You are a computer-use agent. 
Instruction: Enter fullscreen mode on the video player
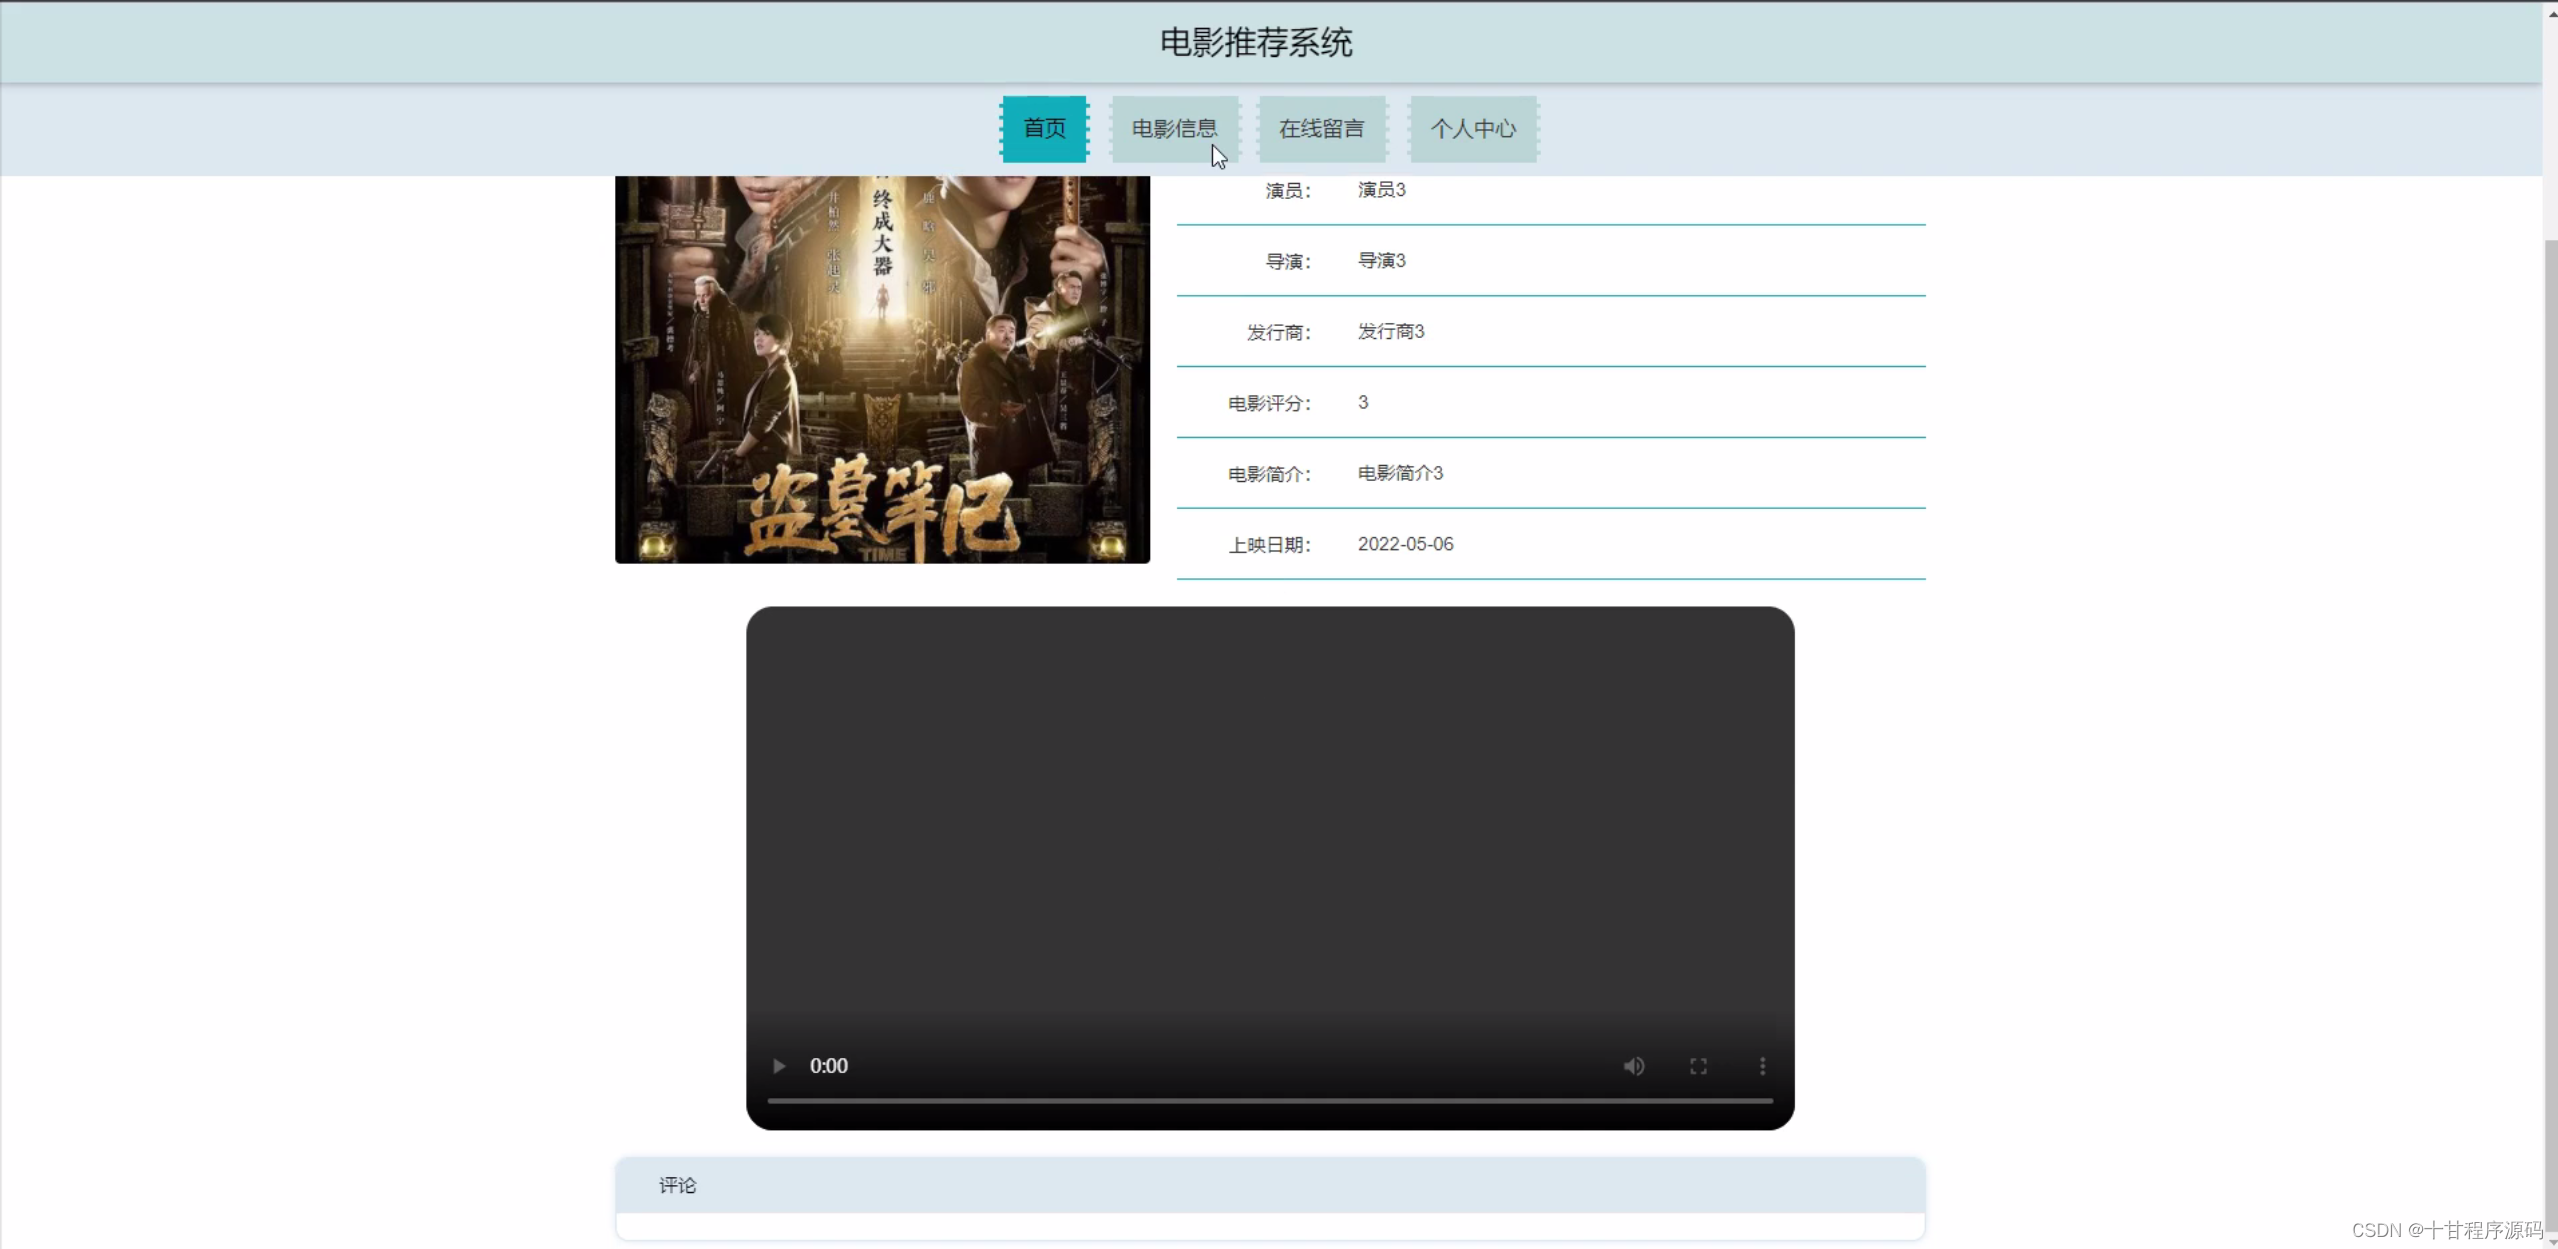click(x=1697, y=1065)
